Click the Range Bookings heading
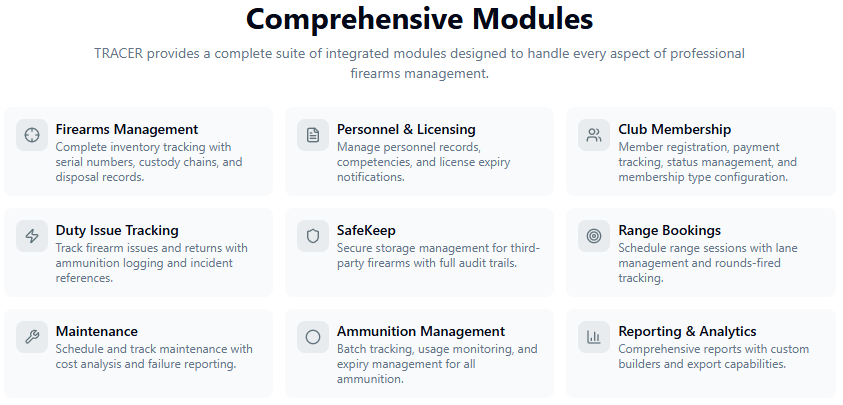Image resolution: width=843 pixels, height=405 pixels. (x=669, y=230)
